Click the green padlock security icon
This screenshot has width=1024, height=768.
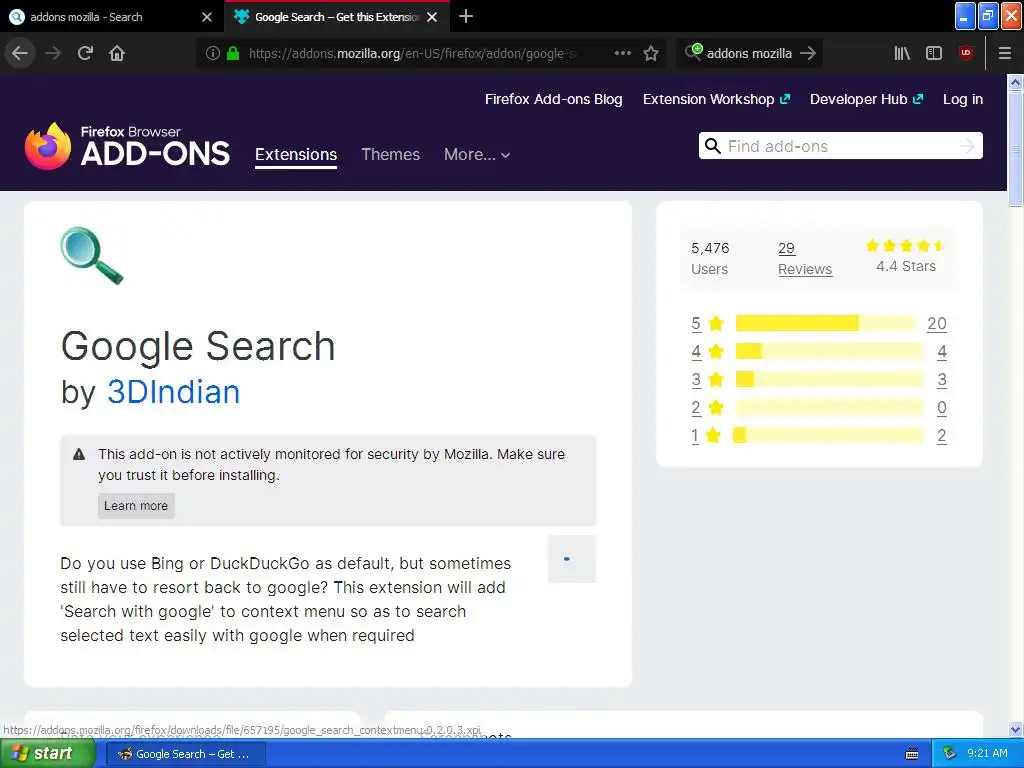pos(232,53)
